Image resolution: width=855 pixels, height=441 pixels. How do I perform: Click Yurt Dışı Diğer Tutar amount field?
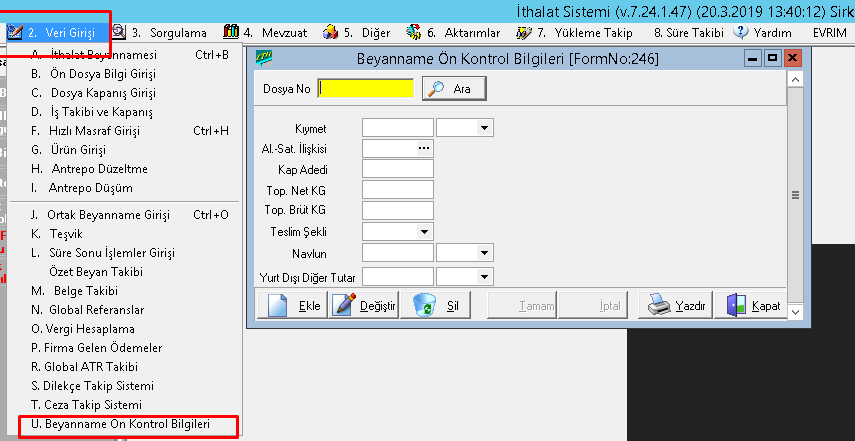coord(398,277)
